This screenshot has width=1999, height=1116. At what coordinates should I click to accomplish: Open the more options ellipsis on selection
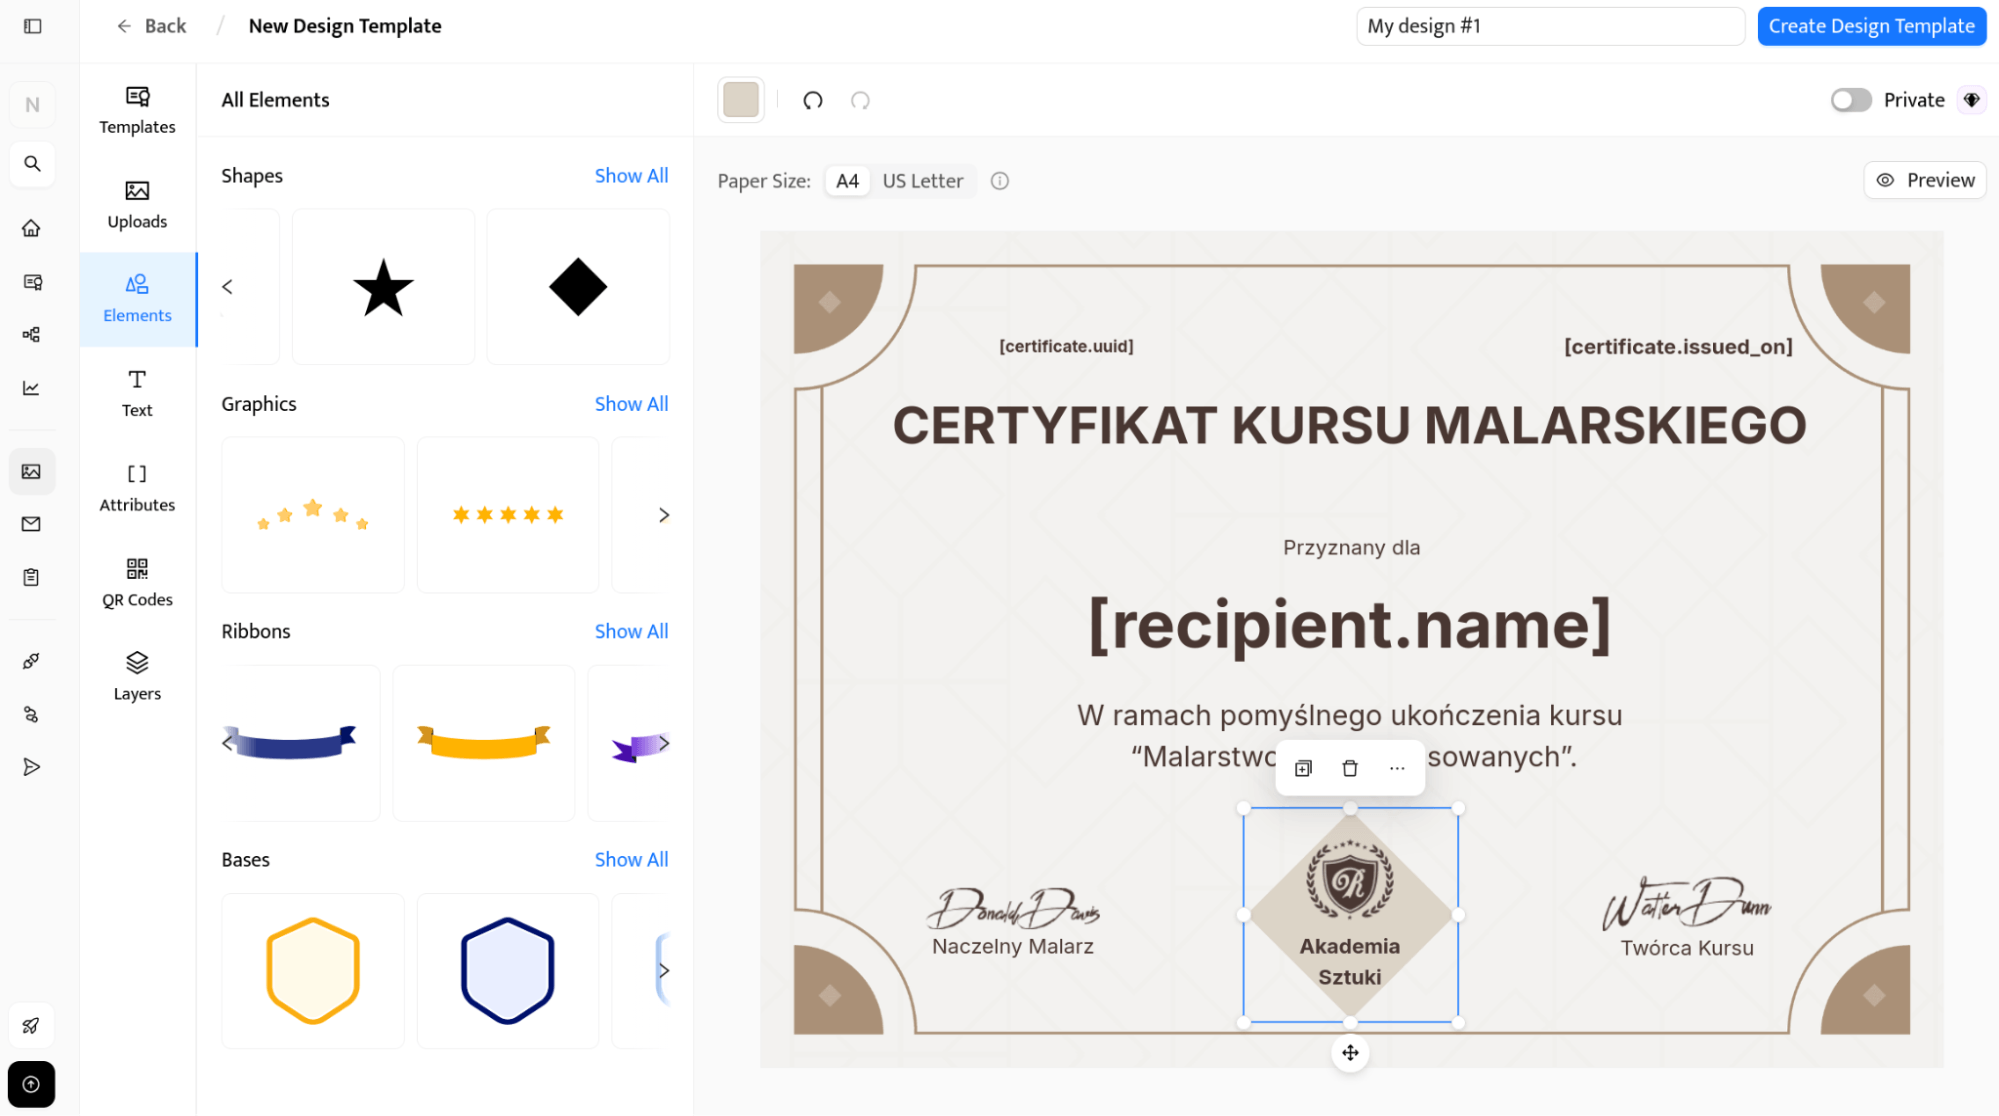[1397, 768]
